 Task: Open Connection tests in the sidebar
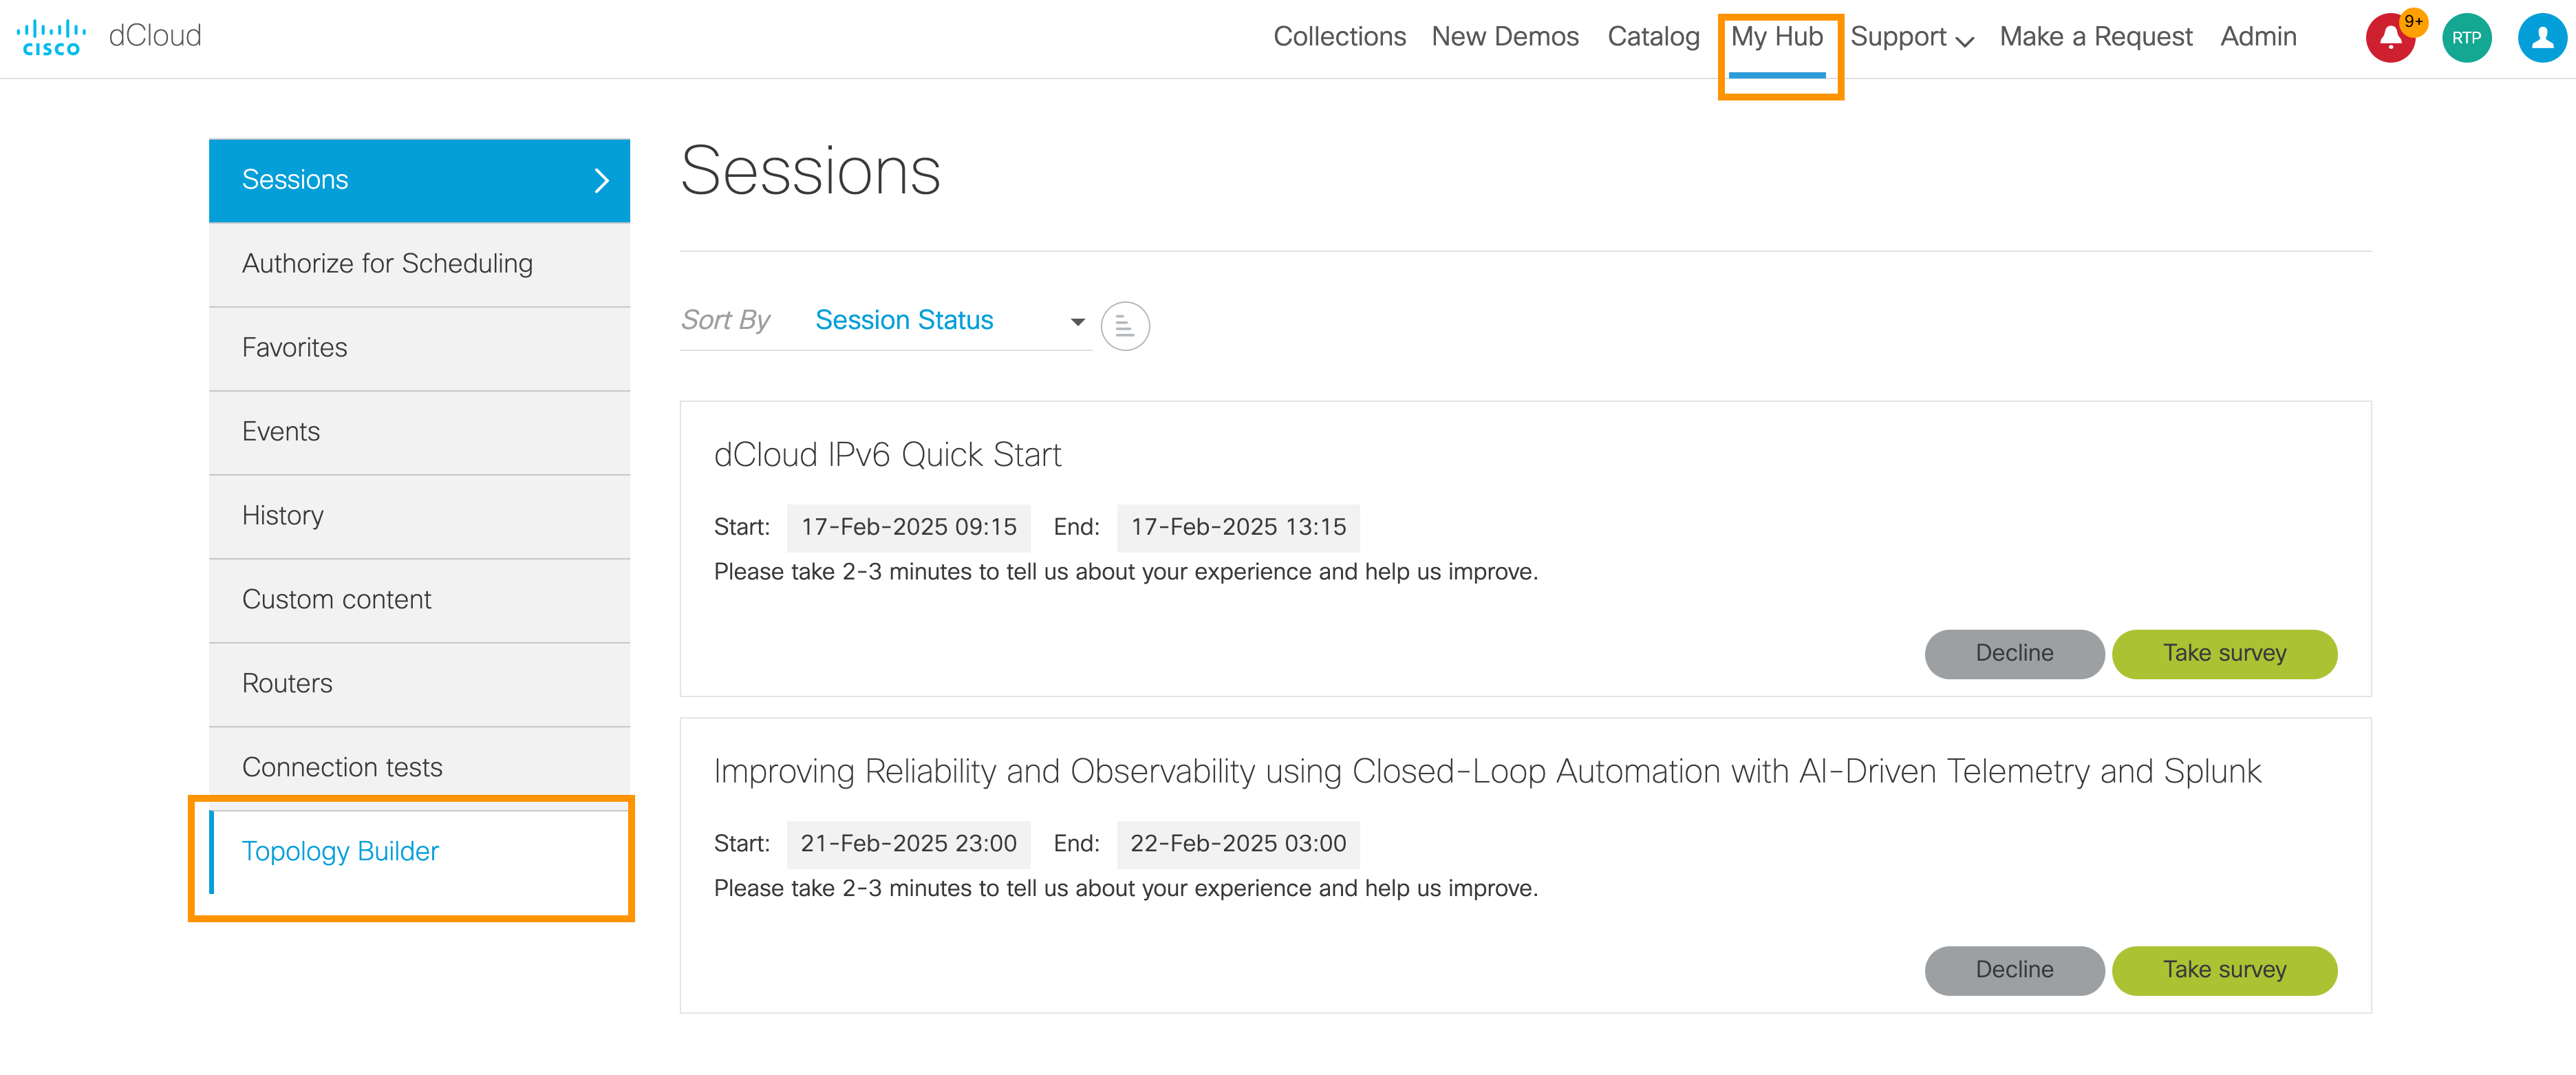419,768
